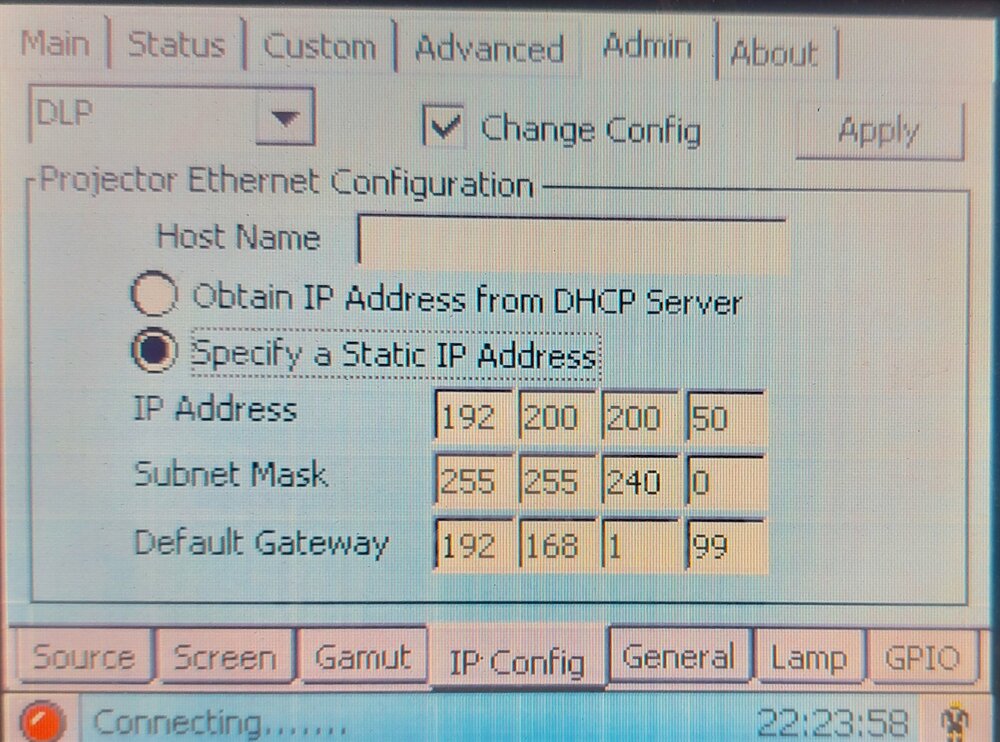The image size is (1000, 742).
Task: Switch to the Gamut tab
Action: pos(363,656)
